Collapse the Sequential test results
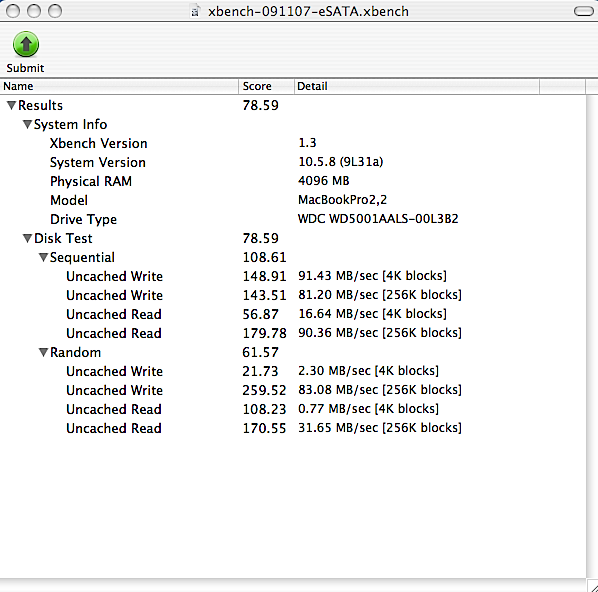Image resolution: width=598 pixels, height=592 pixels. pos(43,257)
